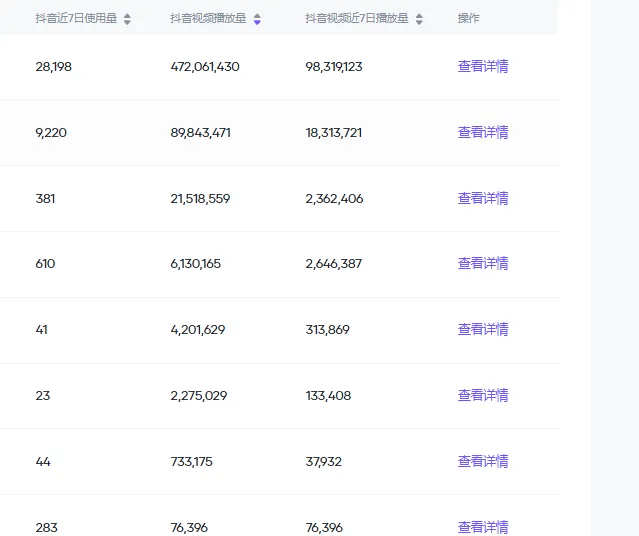Image resolution: width=639 pixels, height=536 pixels.
Task: Click the 抖音视频近7日播放量 column header text
Action: [x=357, y=19]
